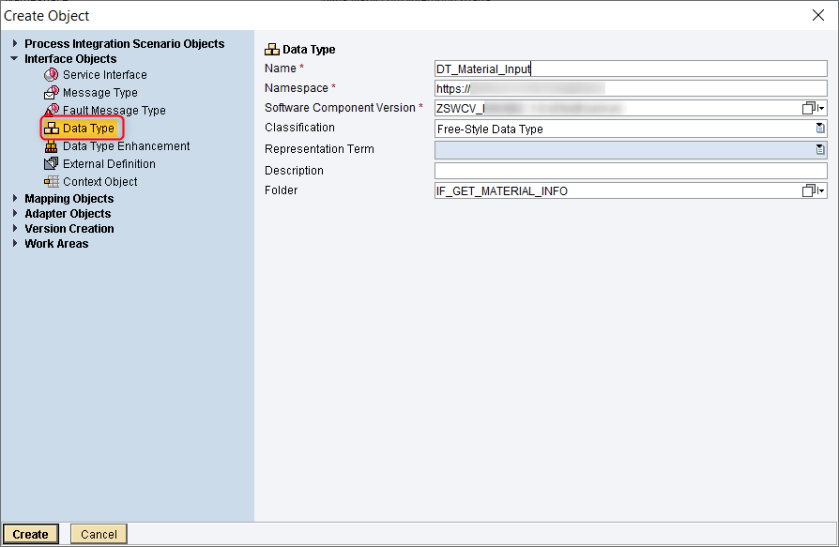Expand the Adapter Objects node

click(14, 214)
